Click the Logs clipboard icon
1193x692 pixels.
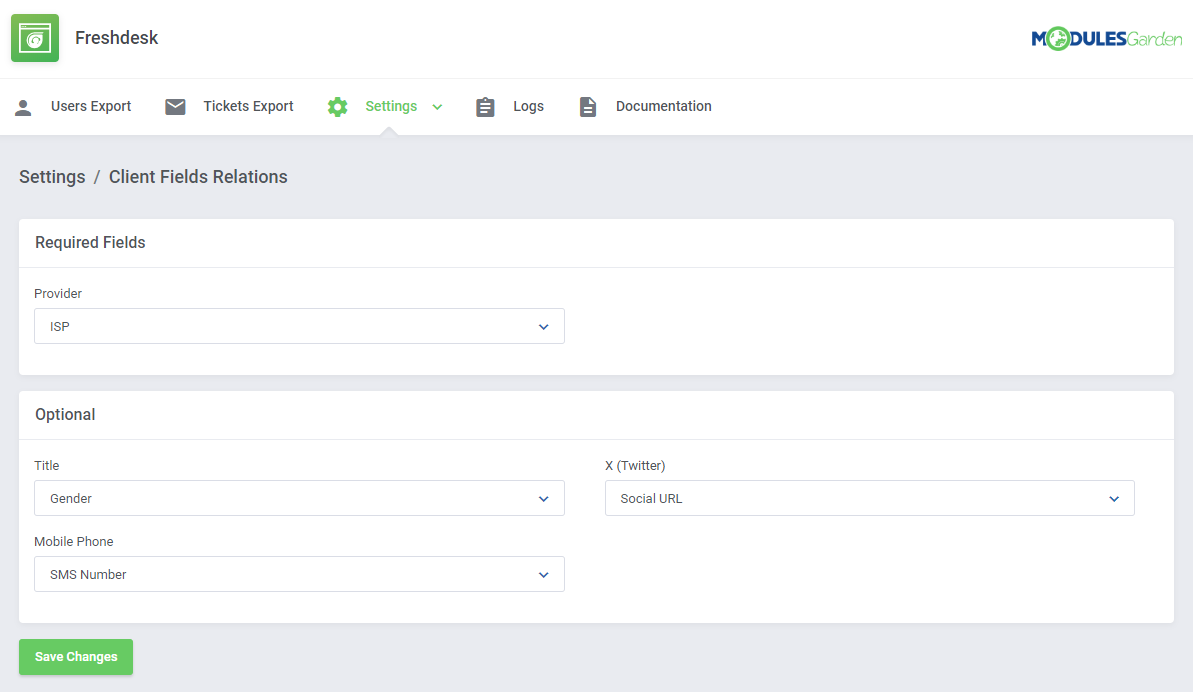pos(485,106)
